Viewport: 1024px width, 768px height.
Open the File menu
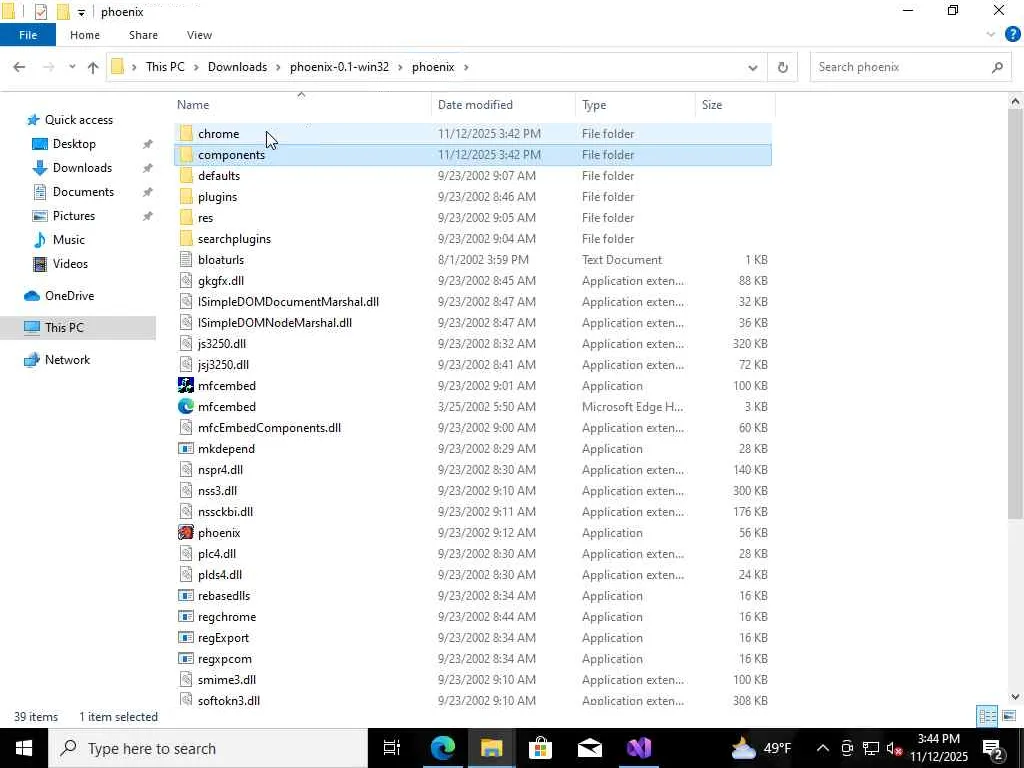pos(27,35)
